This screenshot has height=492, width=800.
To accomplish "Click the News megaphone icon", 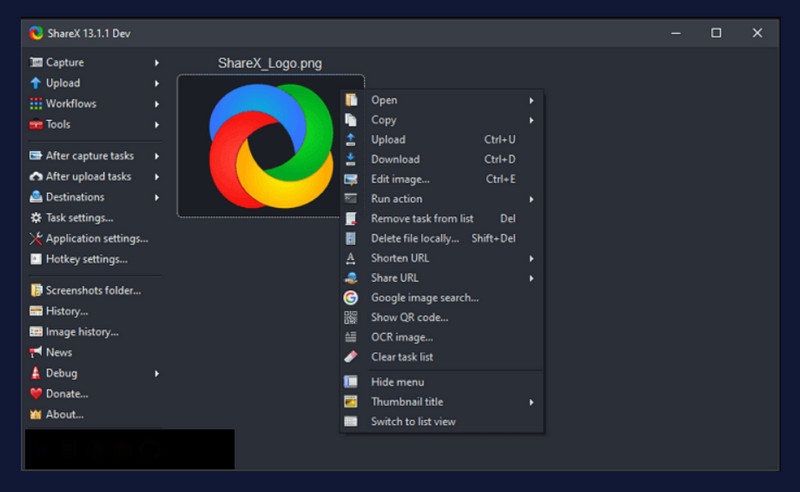I will pos(36,352).
